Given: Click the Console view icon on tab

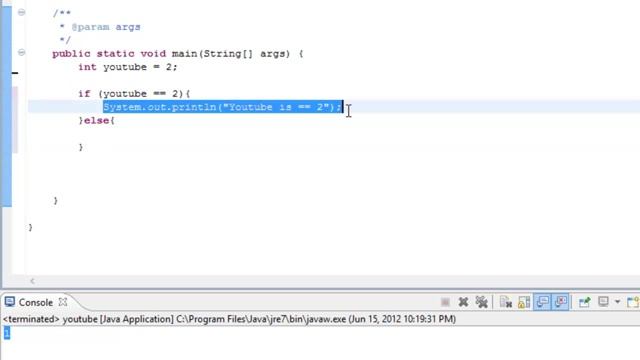Looking at the screenshot, I should pos(10,302).
